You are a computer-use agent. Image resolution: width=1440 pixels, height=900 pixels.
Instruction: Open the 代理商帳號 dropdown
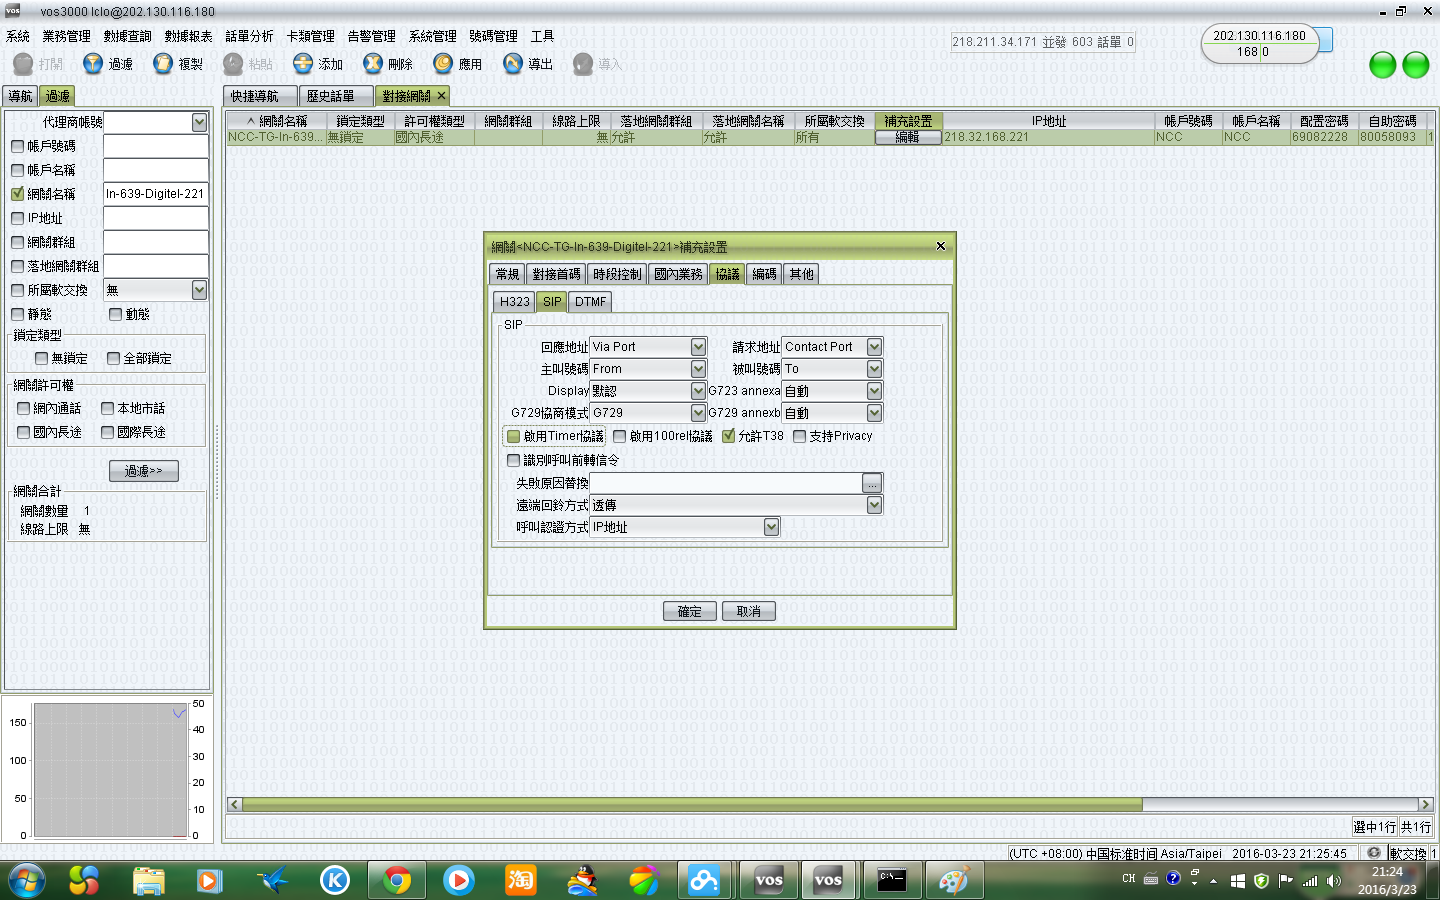199,122
